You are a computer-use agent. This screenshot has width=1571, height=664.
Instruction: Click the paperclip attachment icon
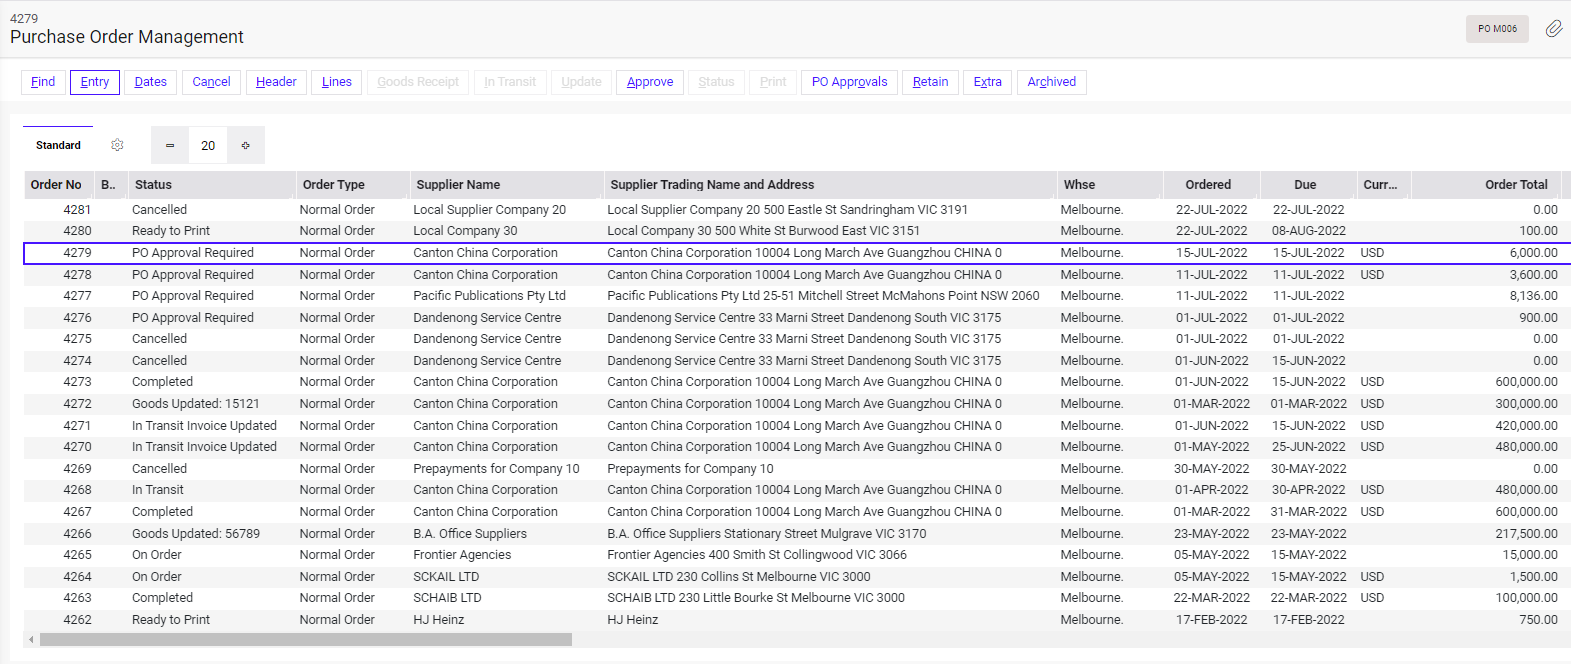coord(1553,29)
